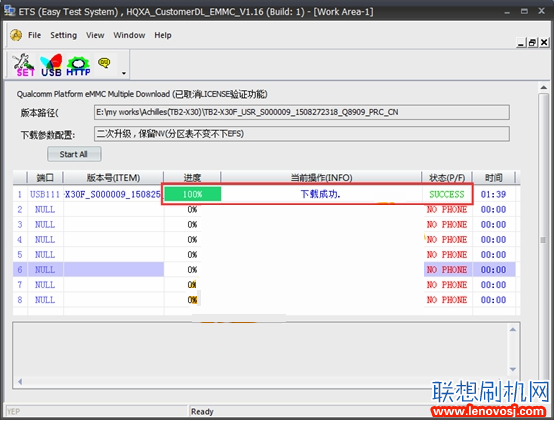Click the 版本号(ITEM) column header
Viewport: 555px width, 422px height.
113,178
